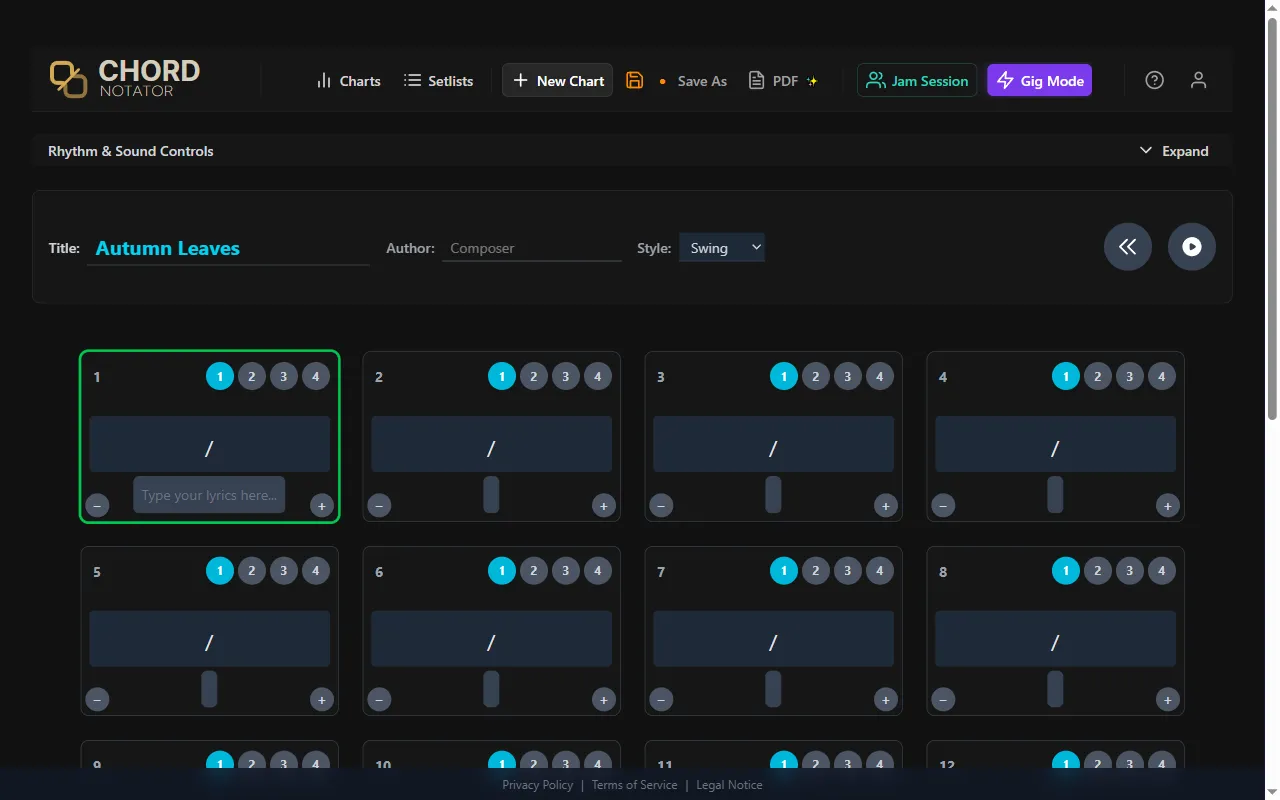
Task: Save the chart using the floppy disk icon
Action: [x=634, y=80]
